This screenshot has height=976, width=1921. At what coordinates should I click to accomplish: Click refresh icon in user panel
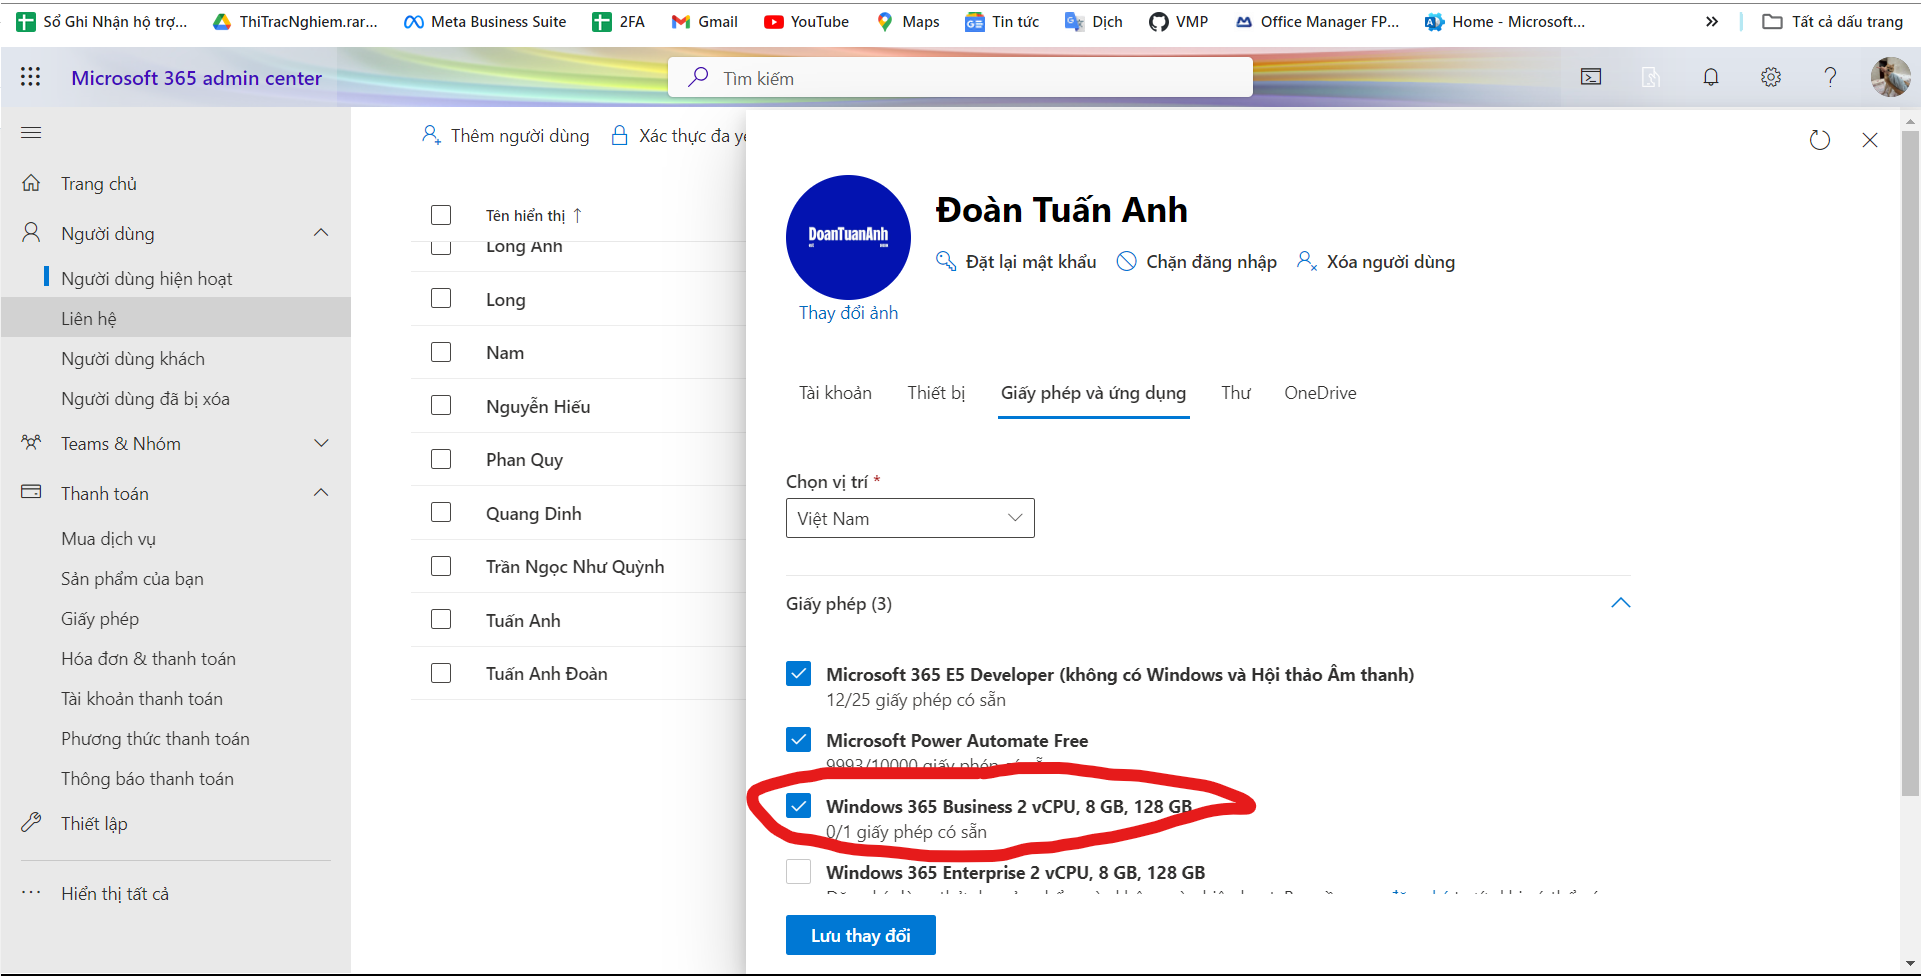[1820, 140]
